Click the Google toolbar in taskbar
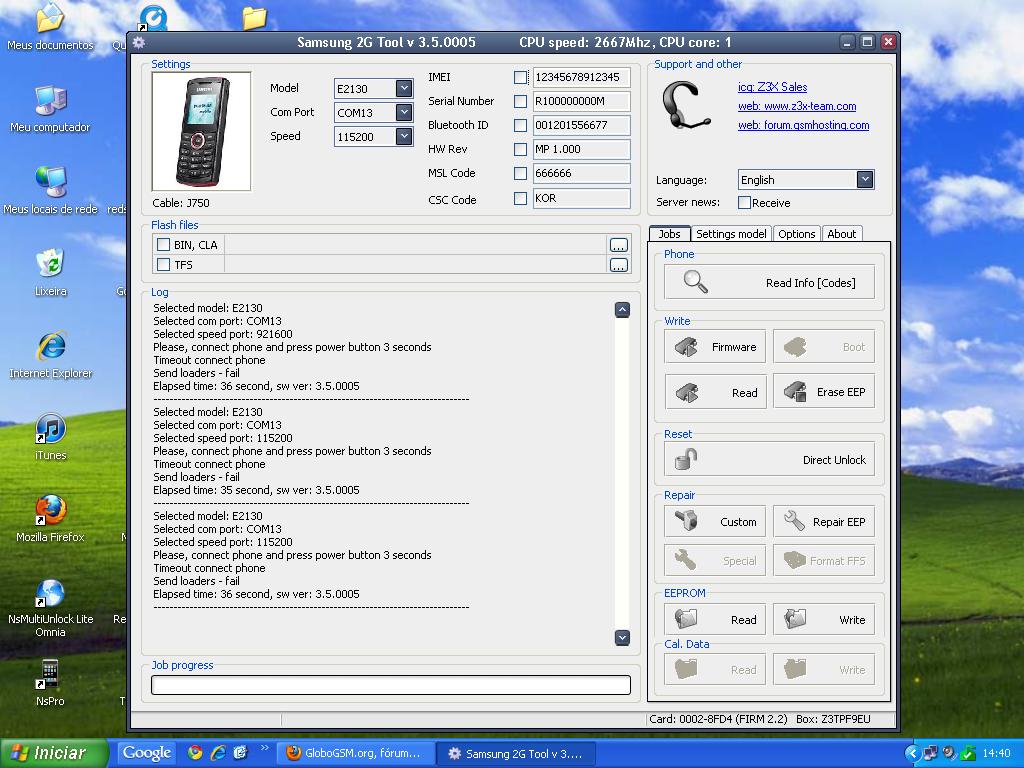This screenshot has width=1024, height=768. click(x=147, y=752)
